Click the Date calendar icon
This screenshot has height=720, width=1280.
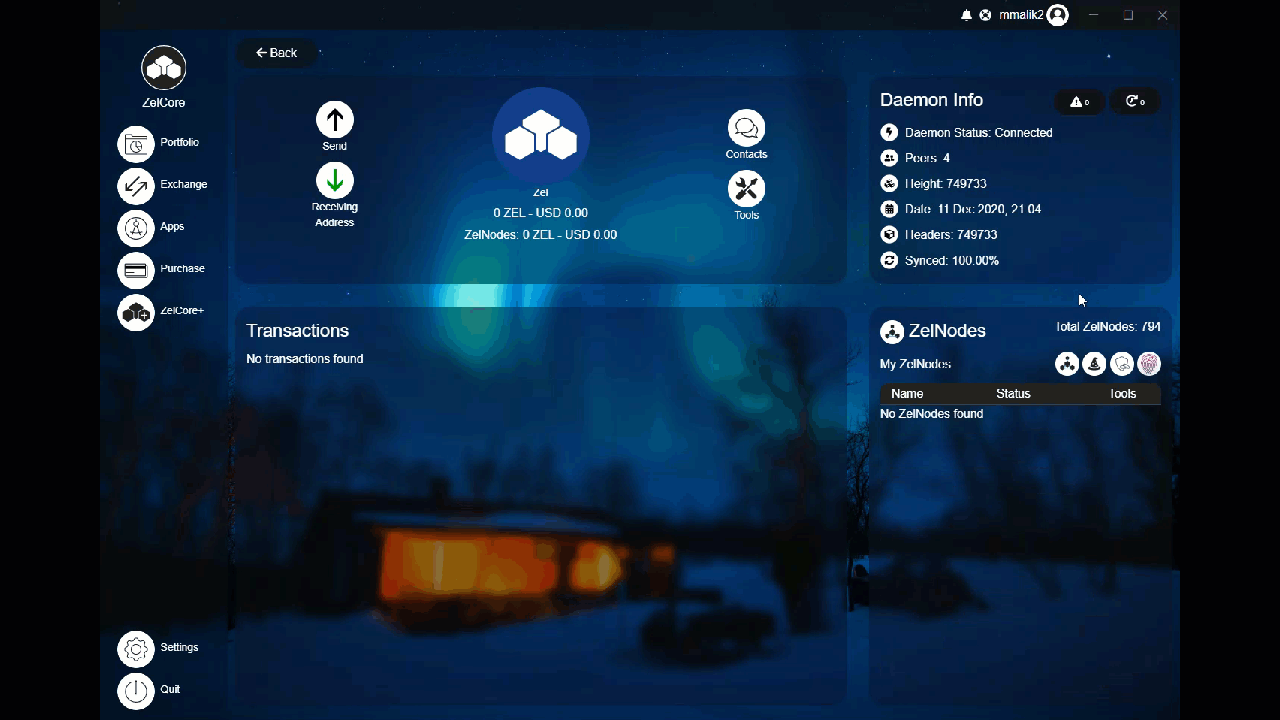[889, 209]
